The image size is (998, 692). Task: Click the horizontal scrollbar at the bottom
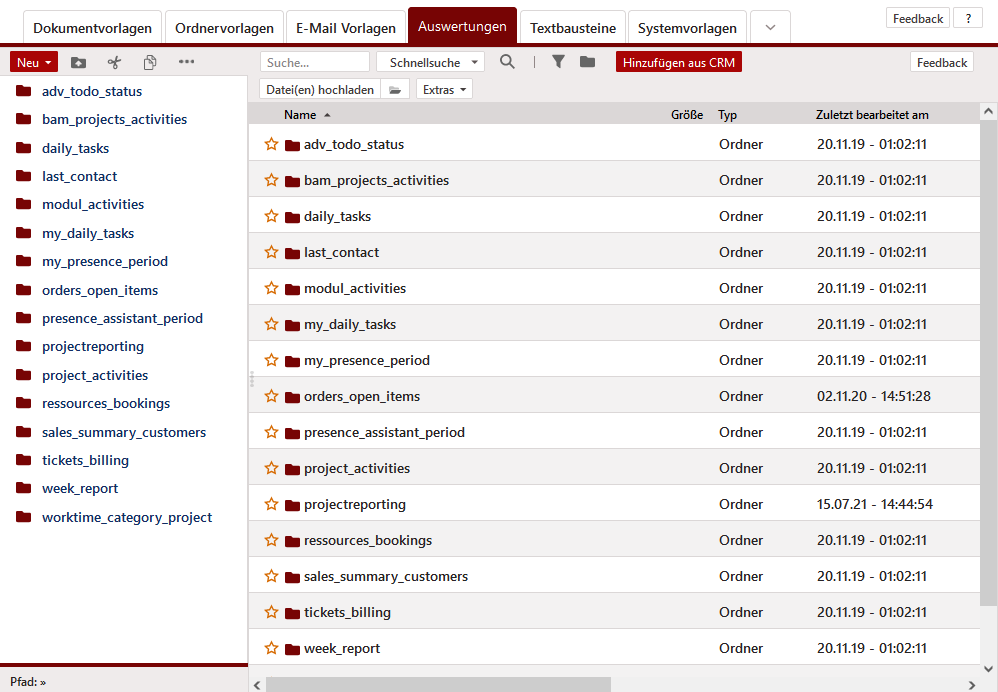coord(438,684)
